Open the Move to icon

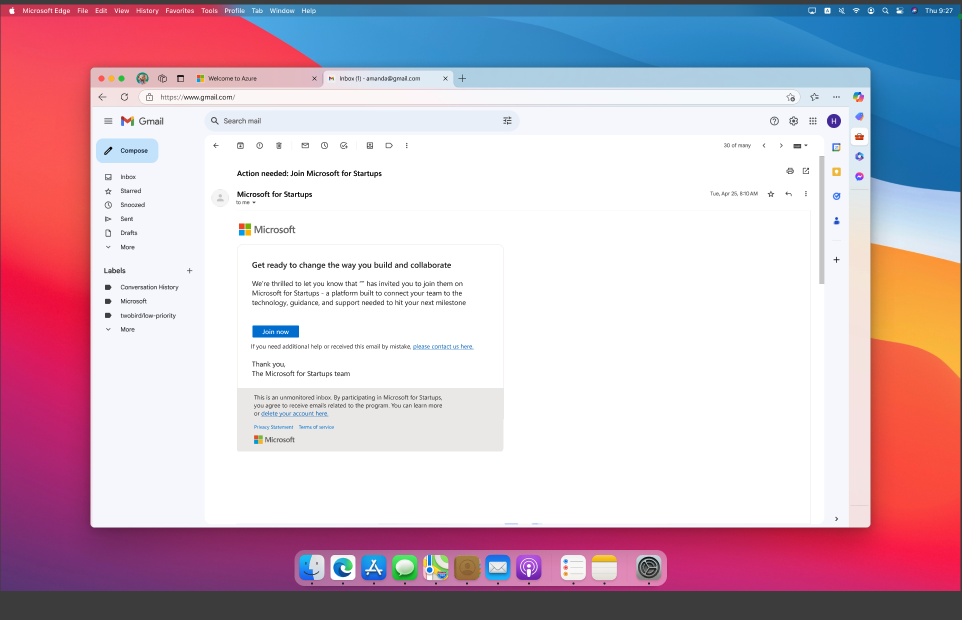370,145
